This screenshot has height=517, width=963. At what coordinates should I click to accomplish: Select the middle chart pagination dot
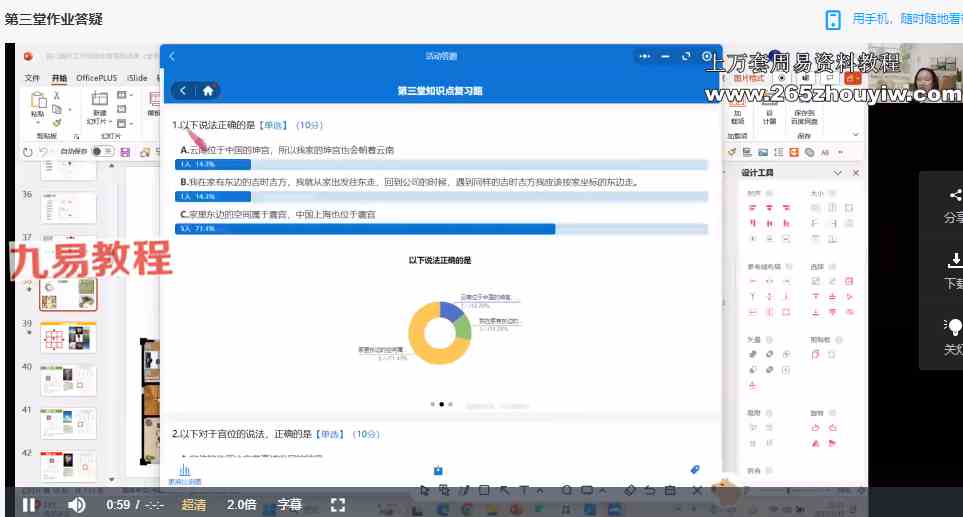[441, 405]
